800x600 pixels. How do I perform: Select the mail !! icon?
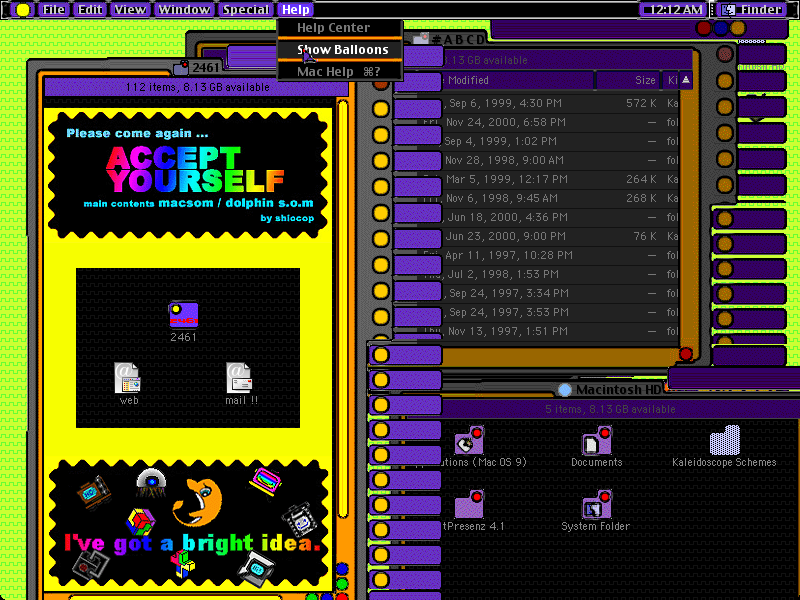tap(239, 378)
